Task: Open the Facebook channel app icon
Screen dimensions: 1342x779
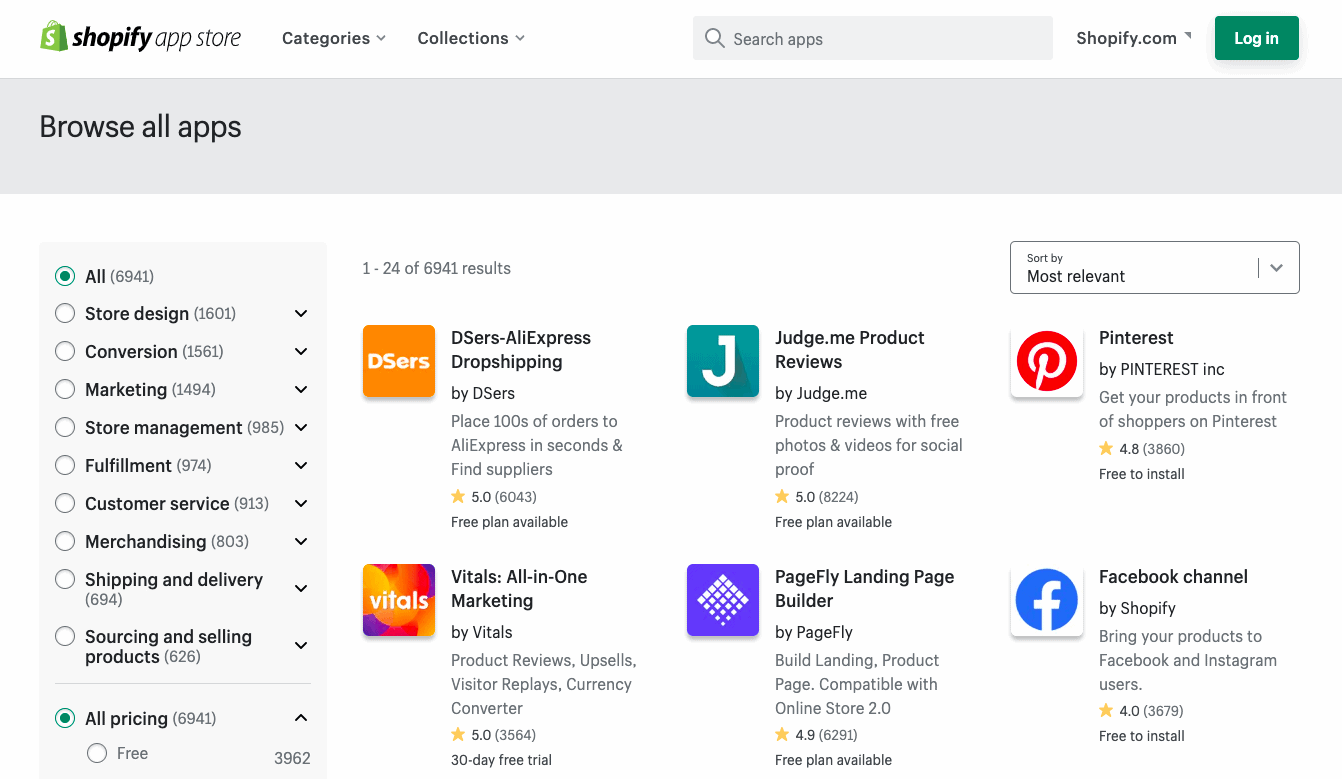Action: pyautogui.click(x=1046, y=600)
